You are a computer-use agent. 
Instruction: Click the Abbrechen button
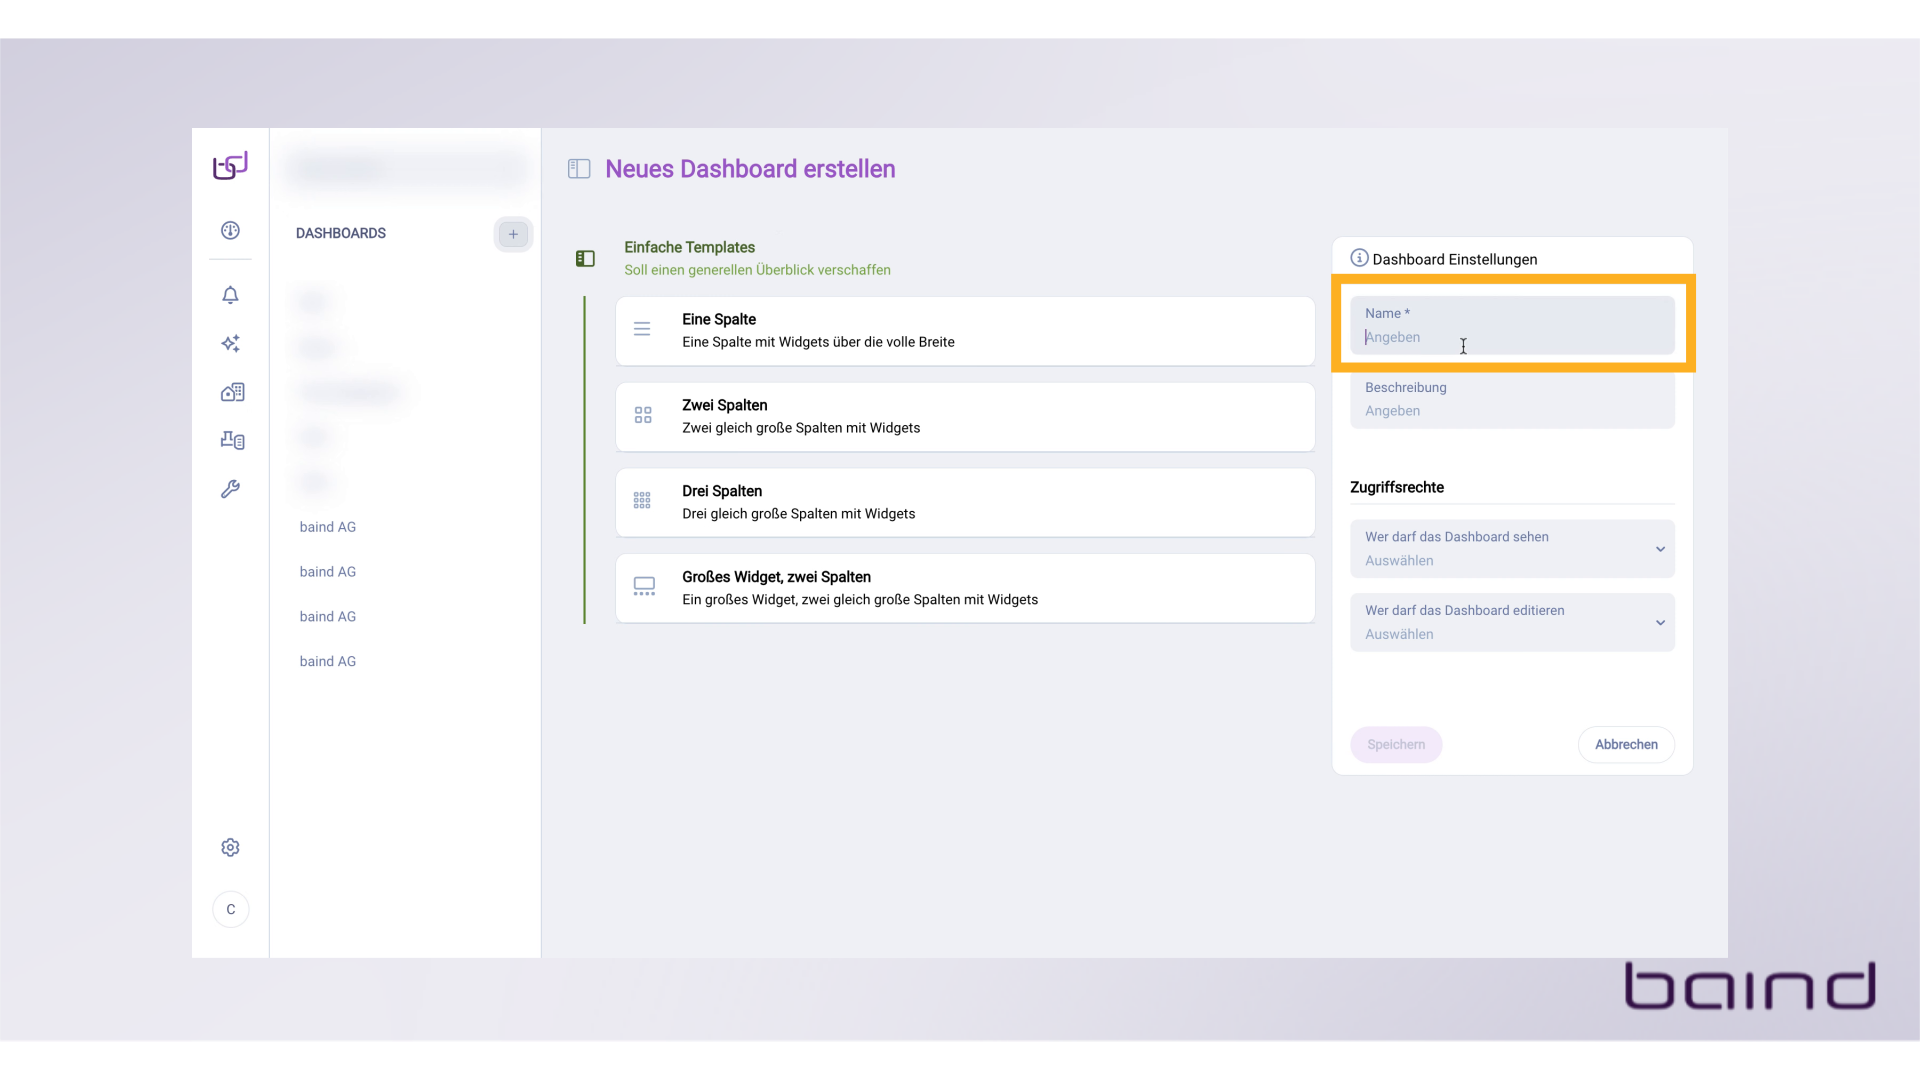pyautogui.click(x=1625, y=745)
